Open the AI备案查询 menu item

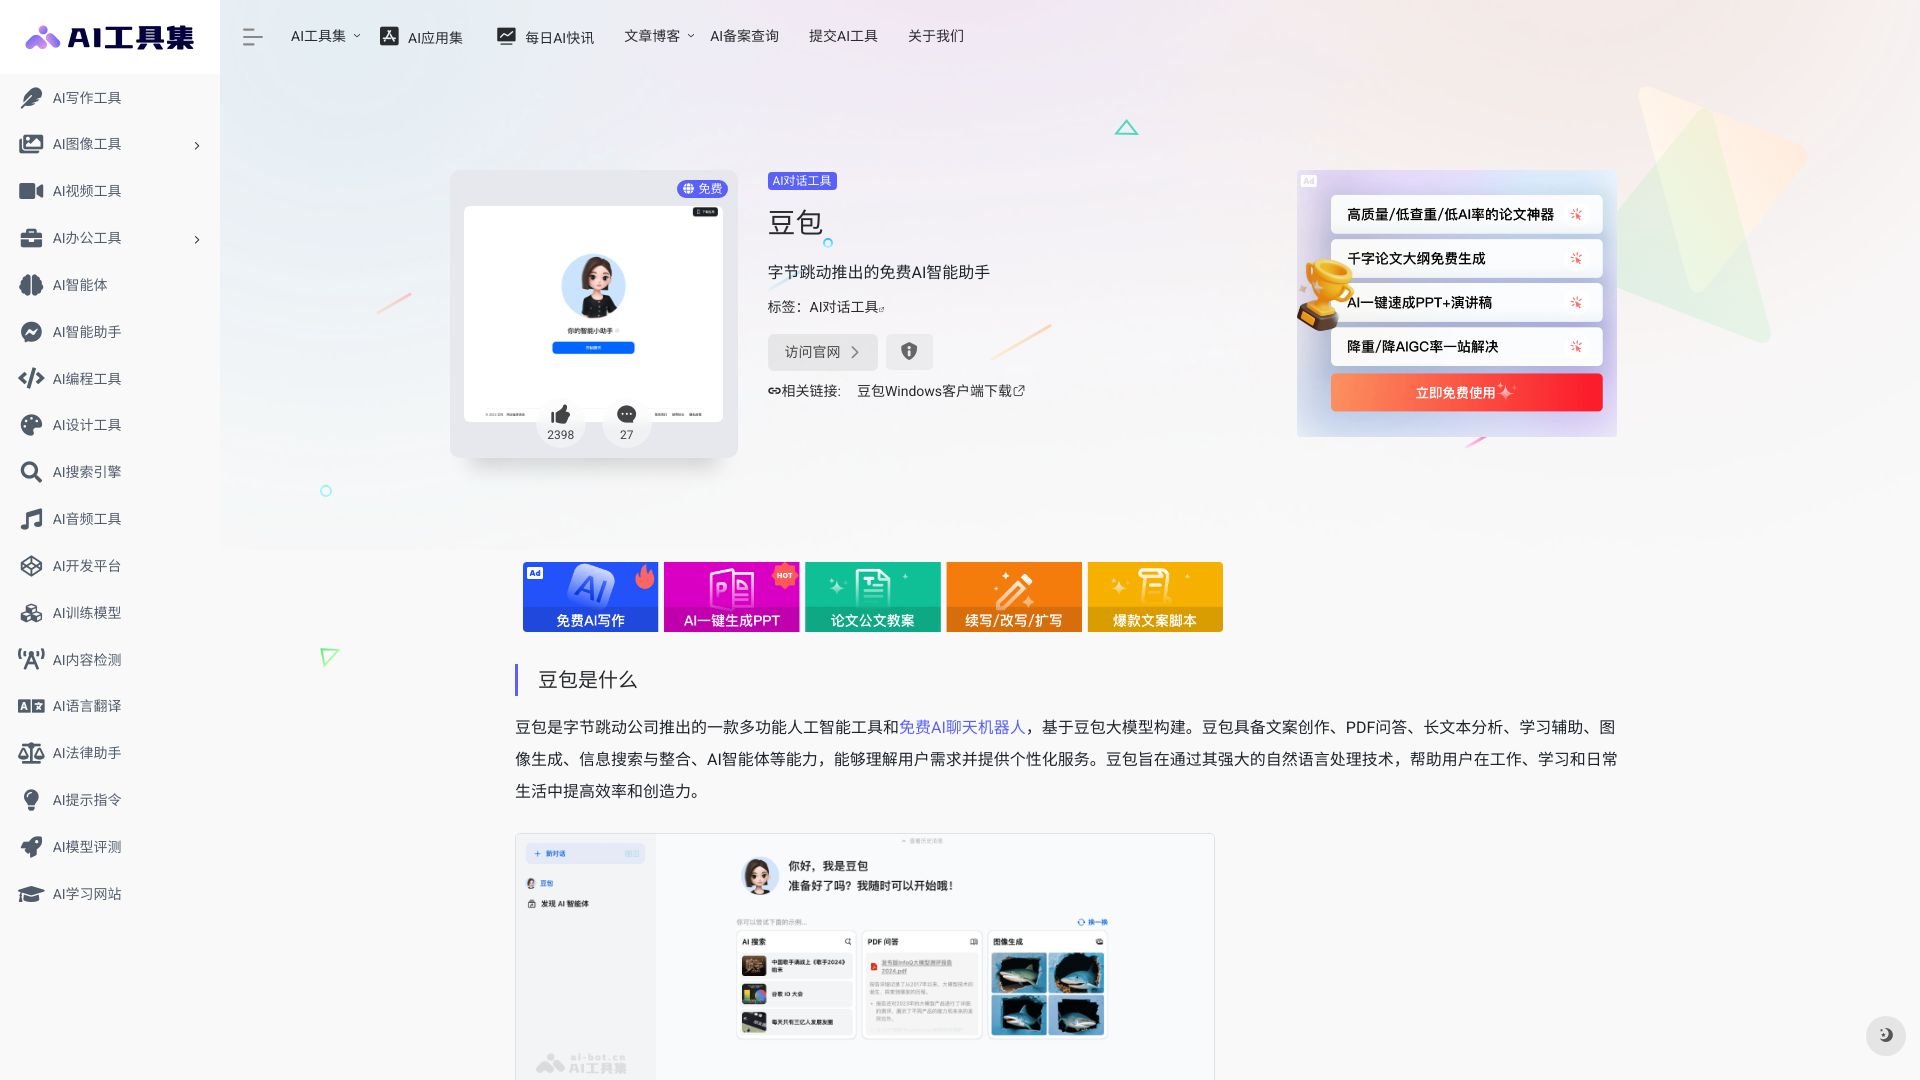point(744,36)
